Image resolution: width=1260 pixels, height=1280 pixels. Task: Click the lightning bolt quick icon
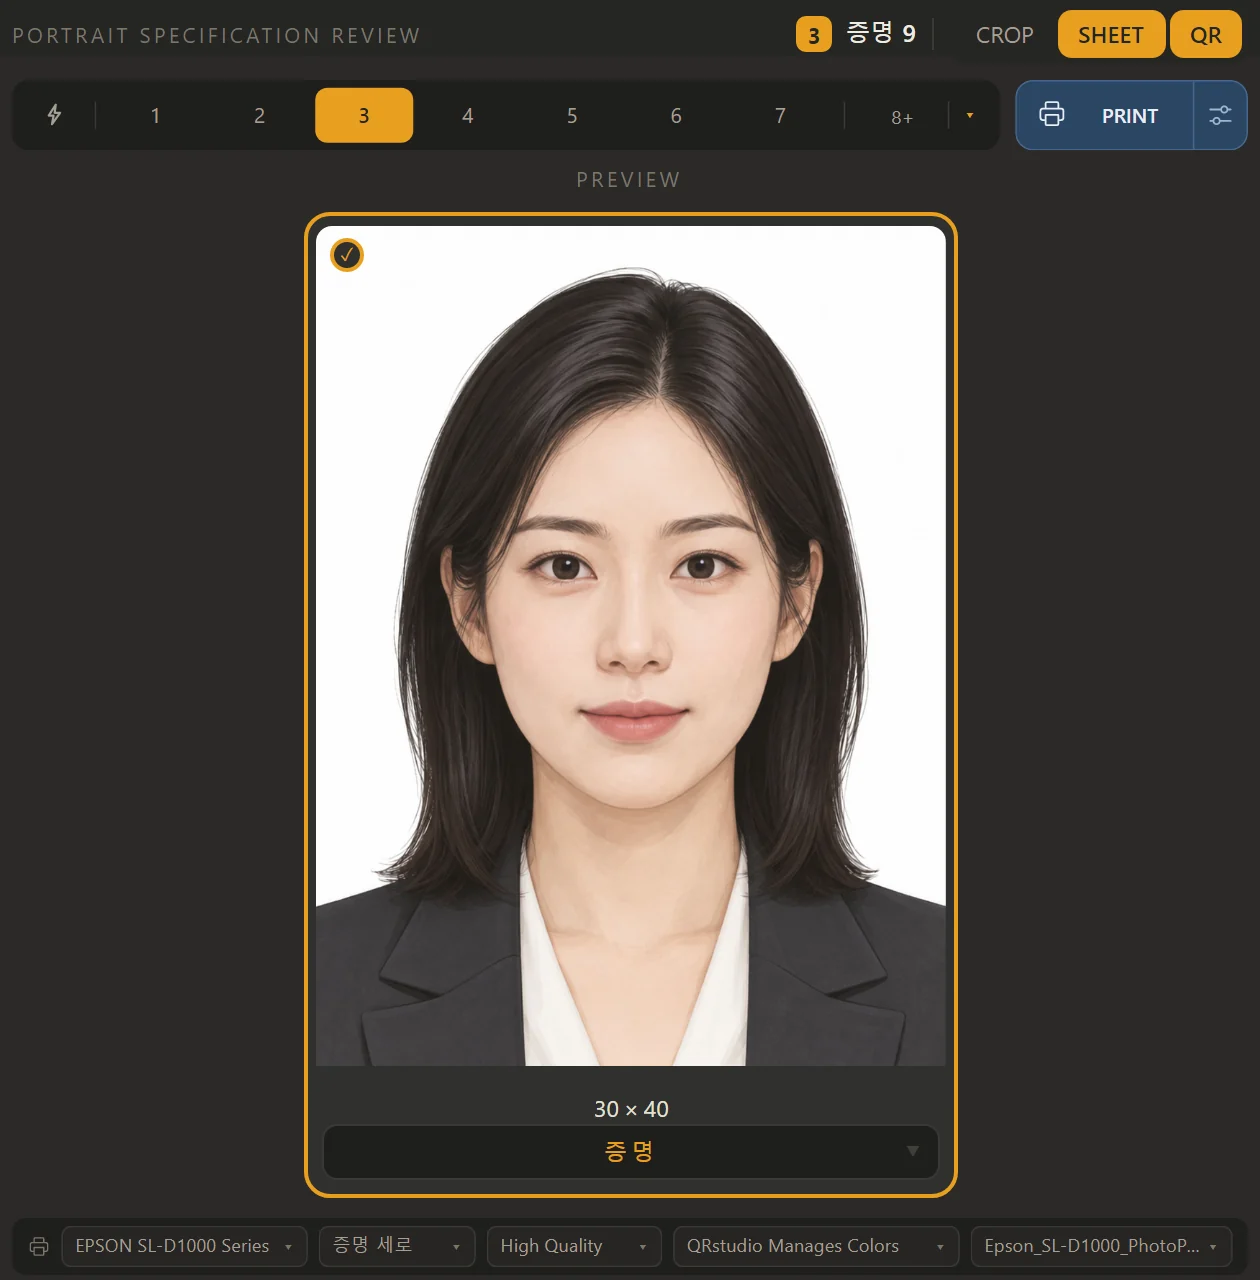pyautogui.click(x=55, y=115)
